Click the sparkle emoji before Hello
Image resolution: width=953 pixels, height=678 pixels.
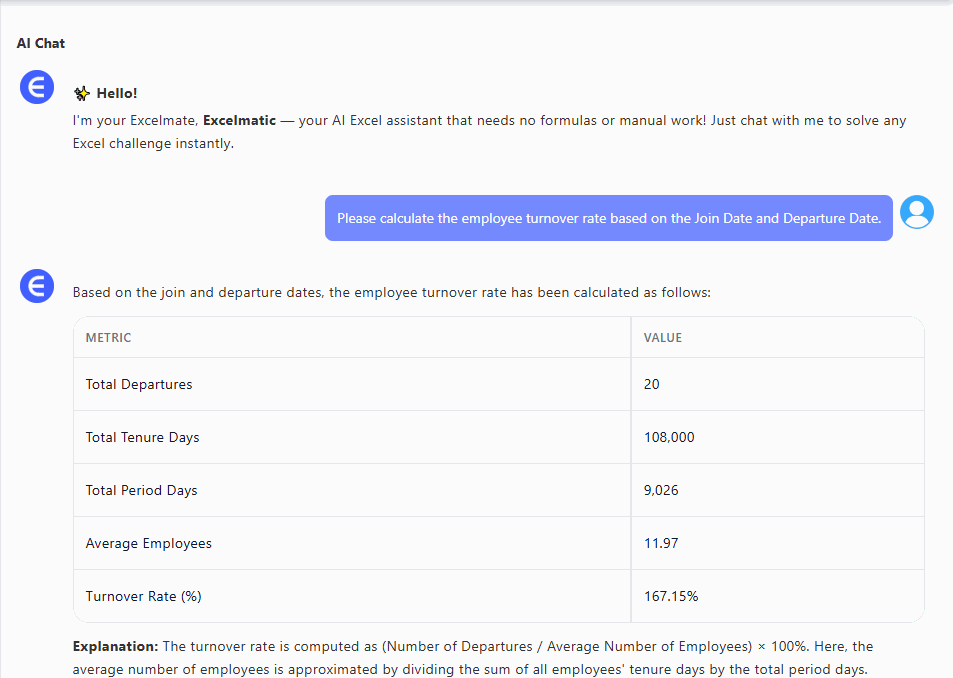82,93
